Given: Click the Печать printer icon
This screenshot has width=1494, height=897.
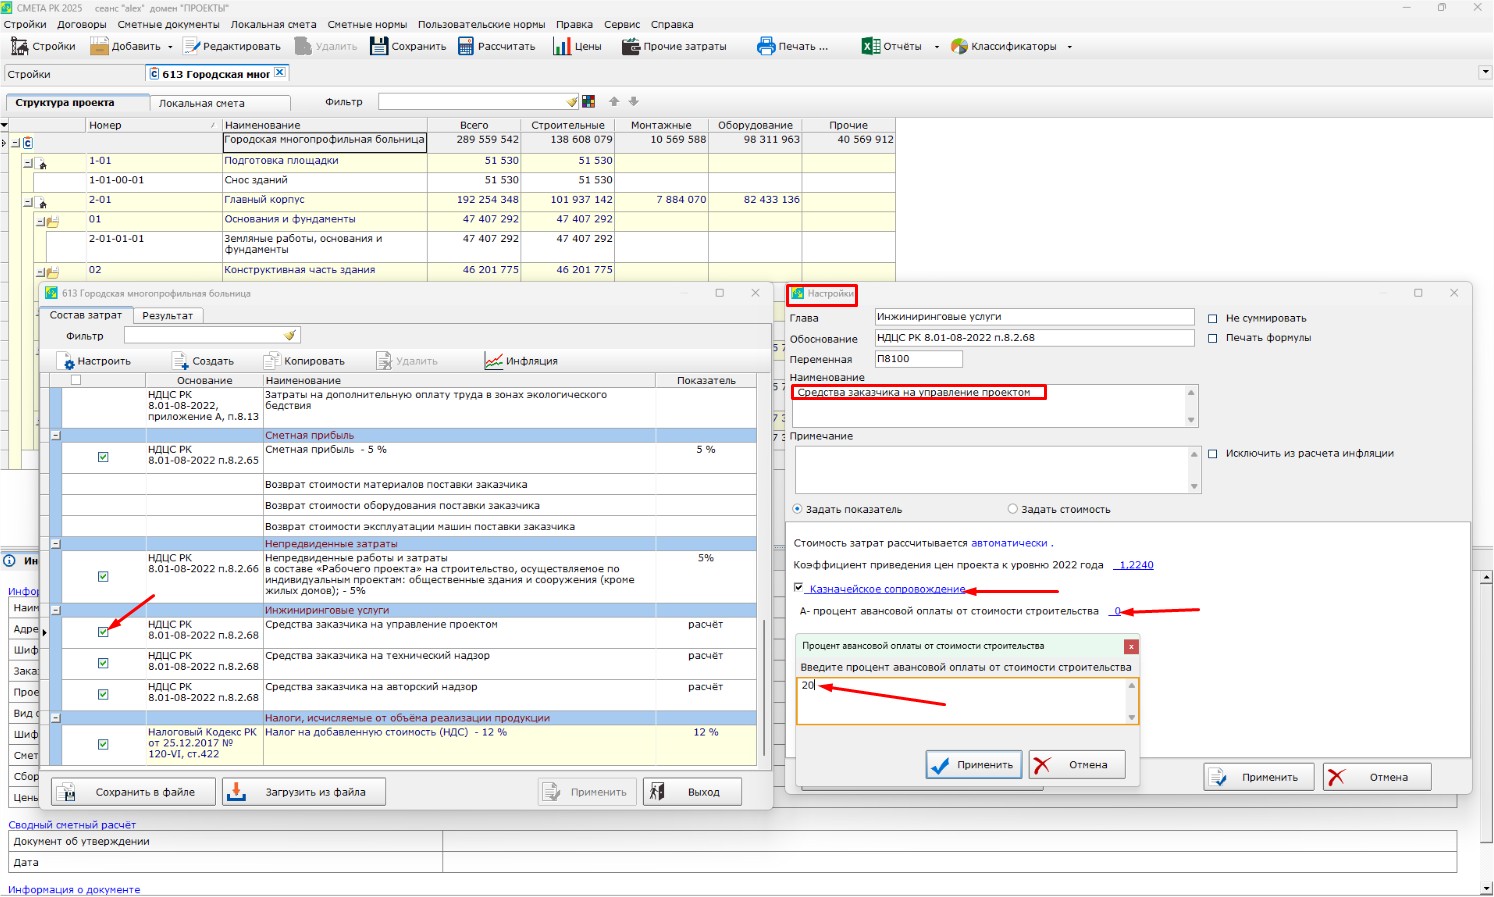Looking at the screenshot, I should coord(766,46).
